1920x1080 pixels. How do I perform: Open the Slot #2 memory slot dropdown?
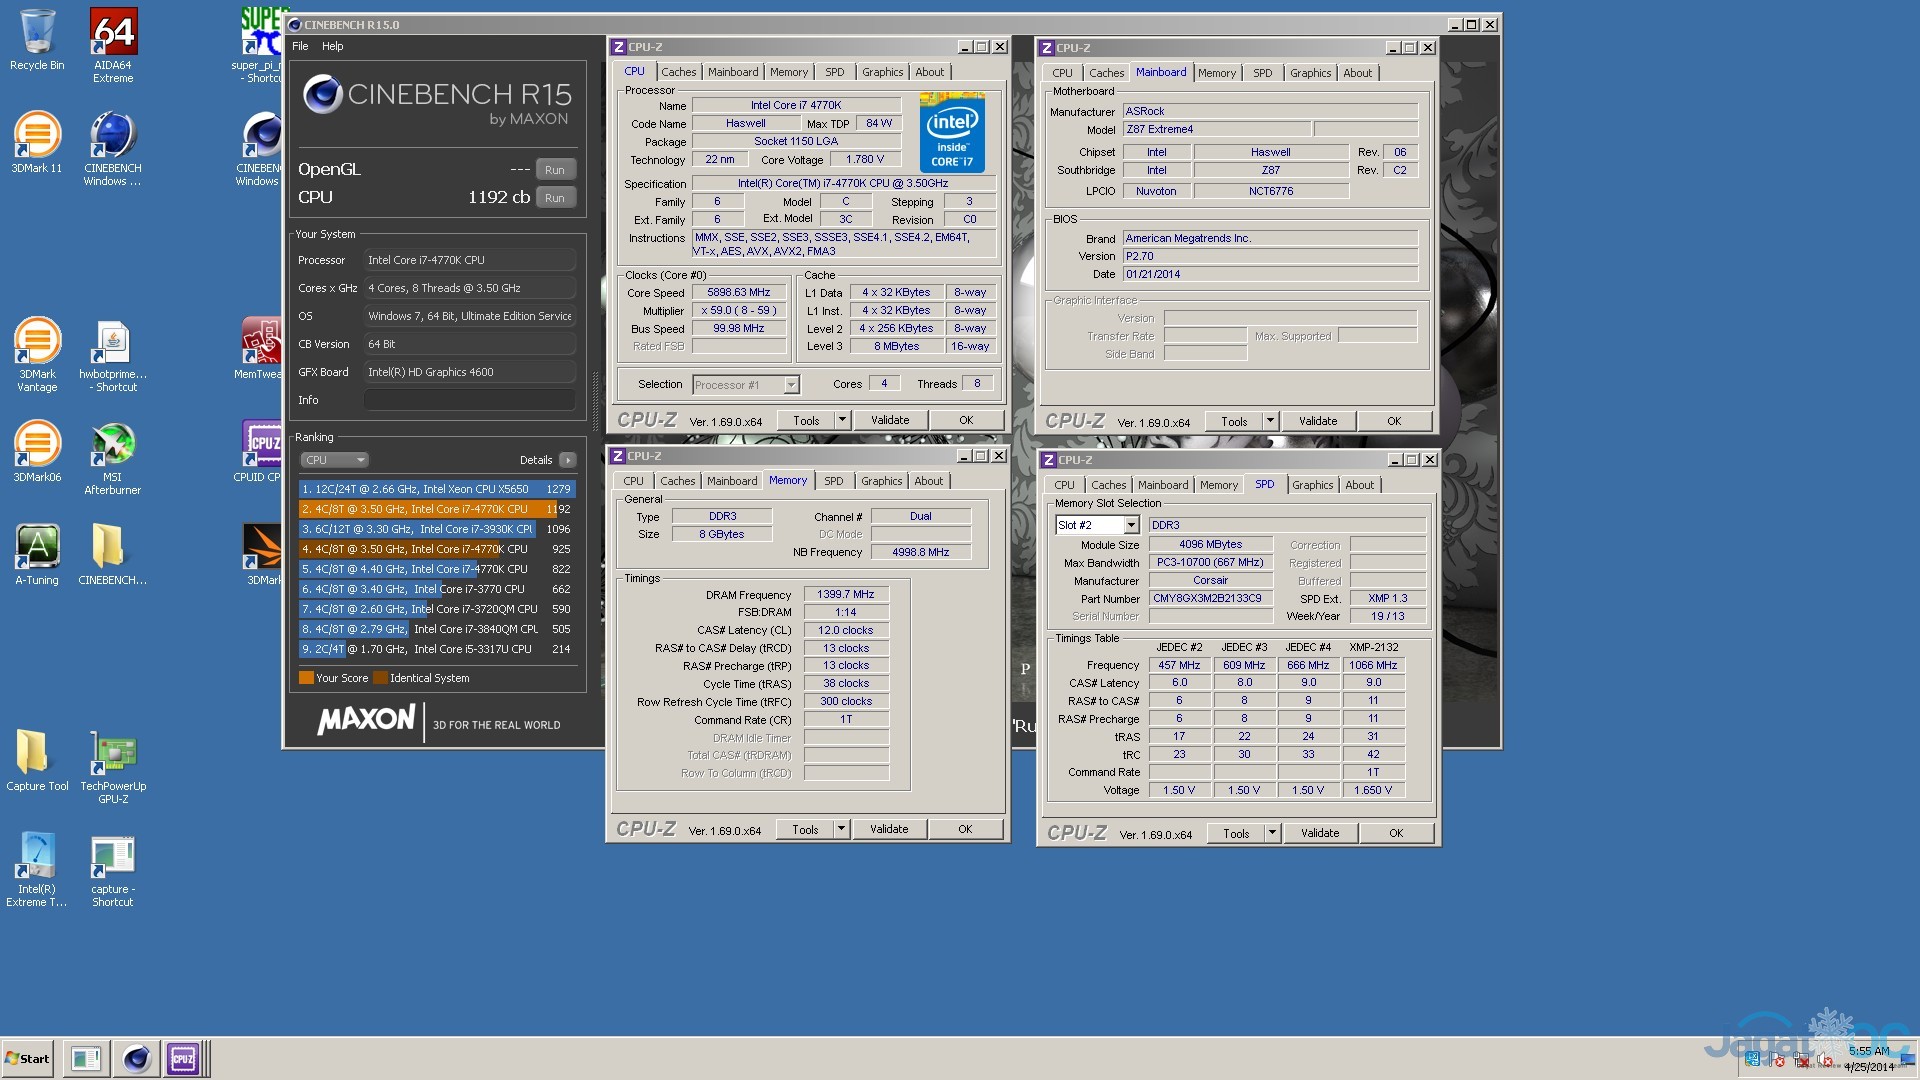(1098, 525)
